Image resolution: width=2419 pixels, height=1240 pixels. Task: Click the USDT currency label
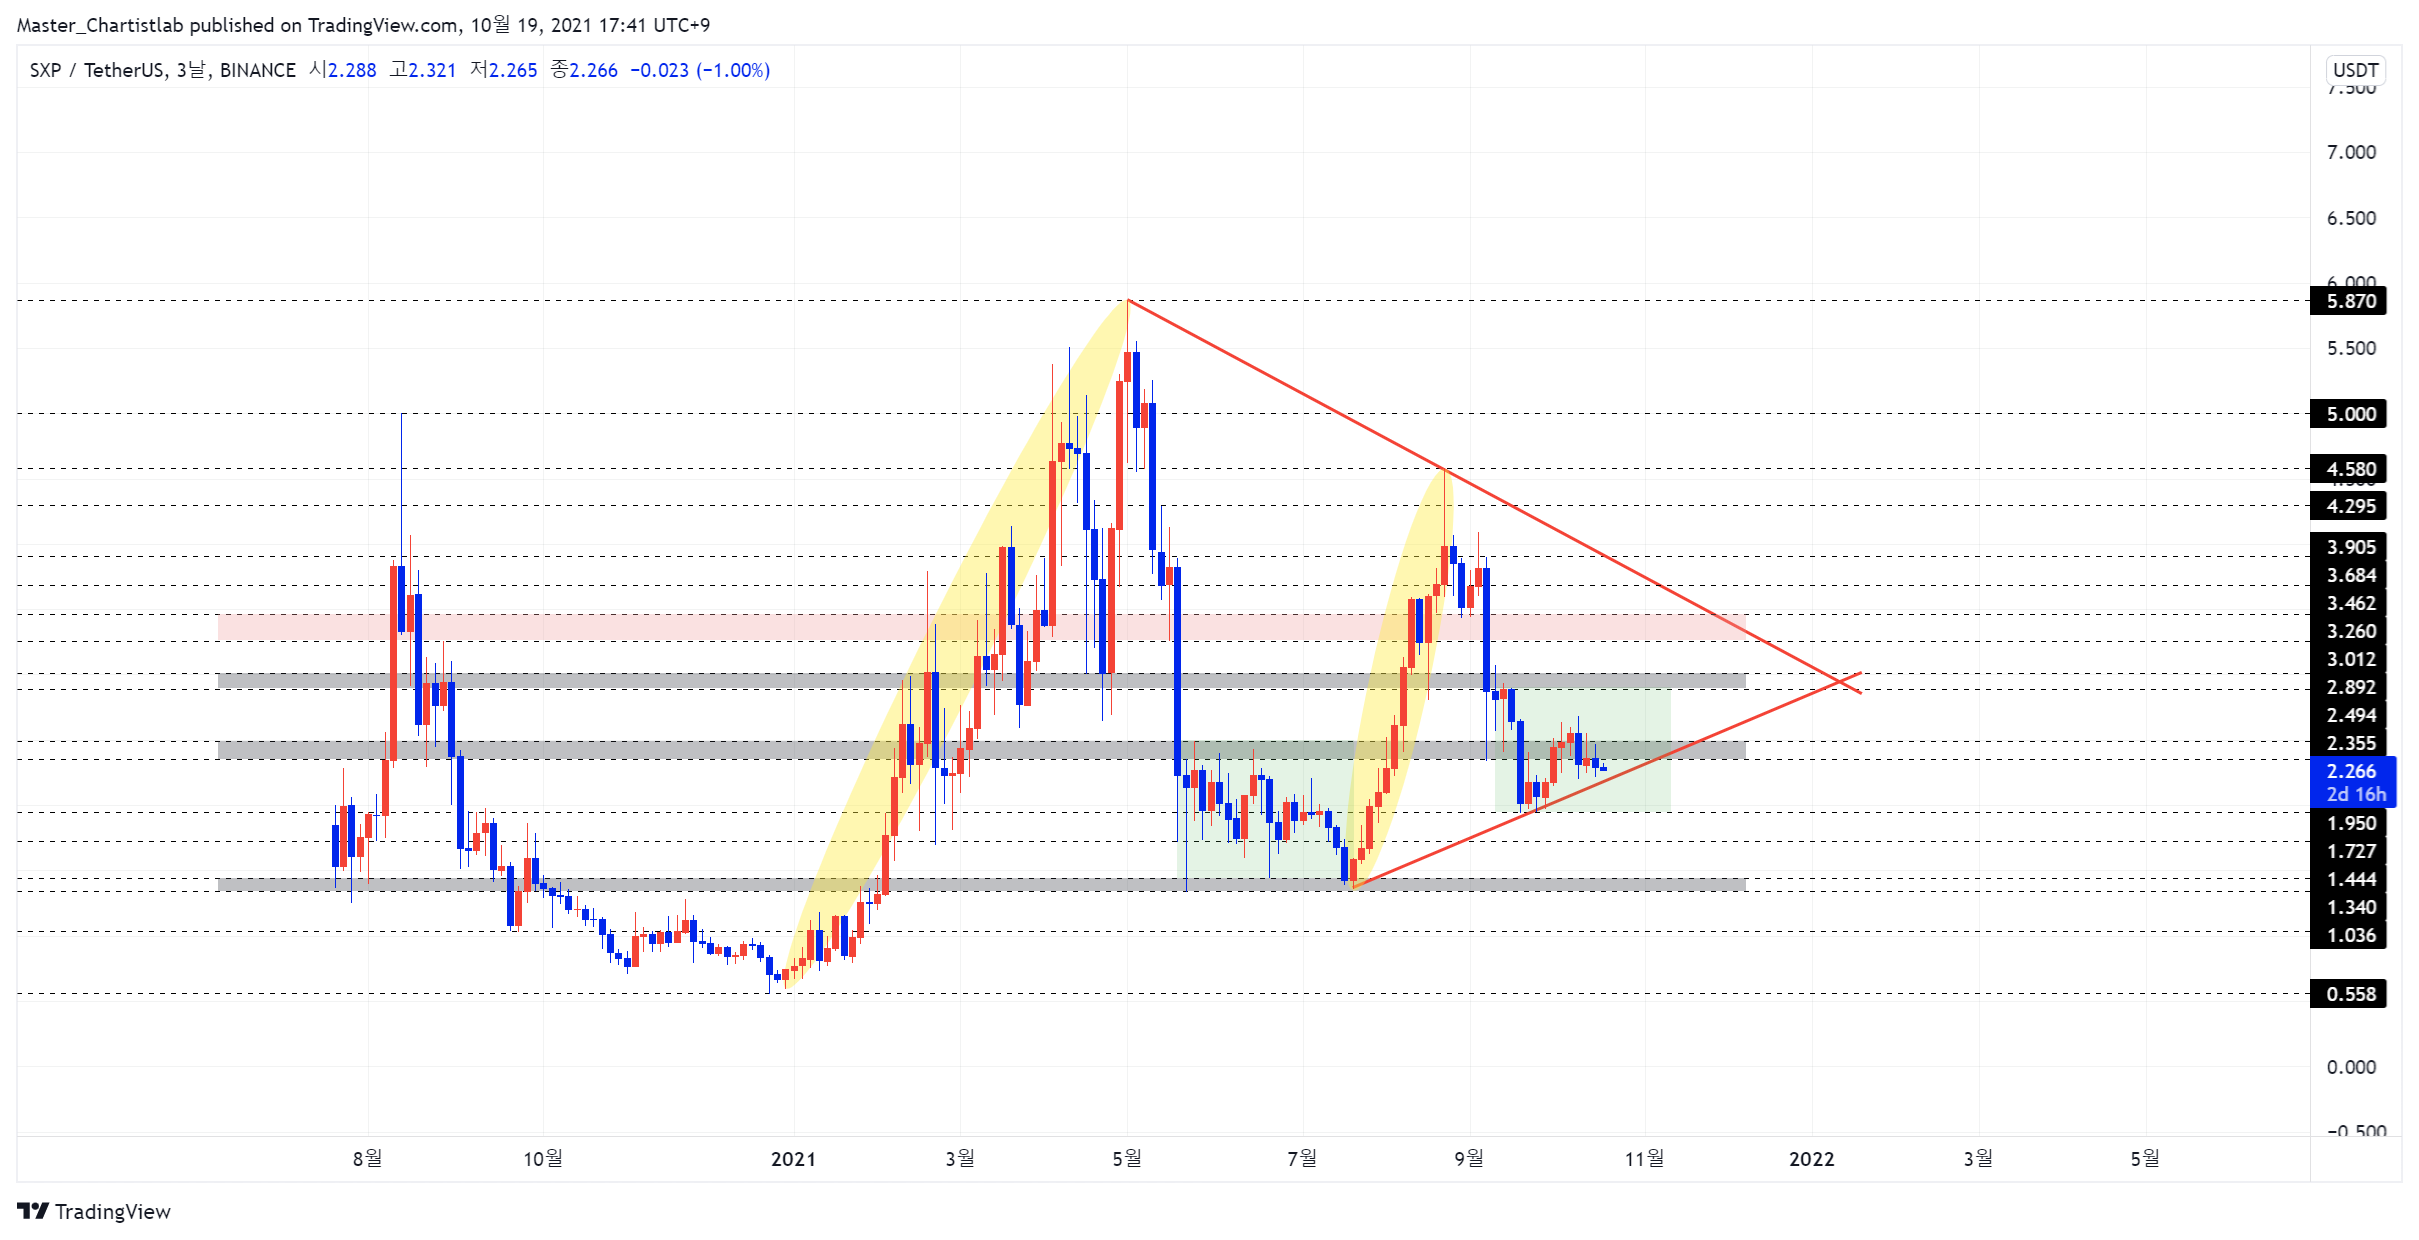pos(2355,70)
